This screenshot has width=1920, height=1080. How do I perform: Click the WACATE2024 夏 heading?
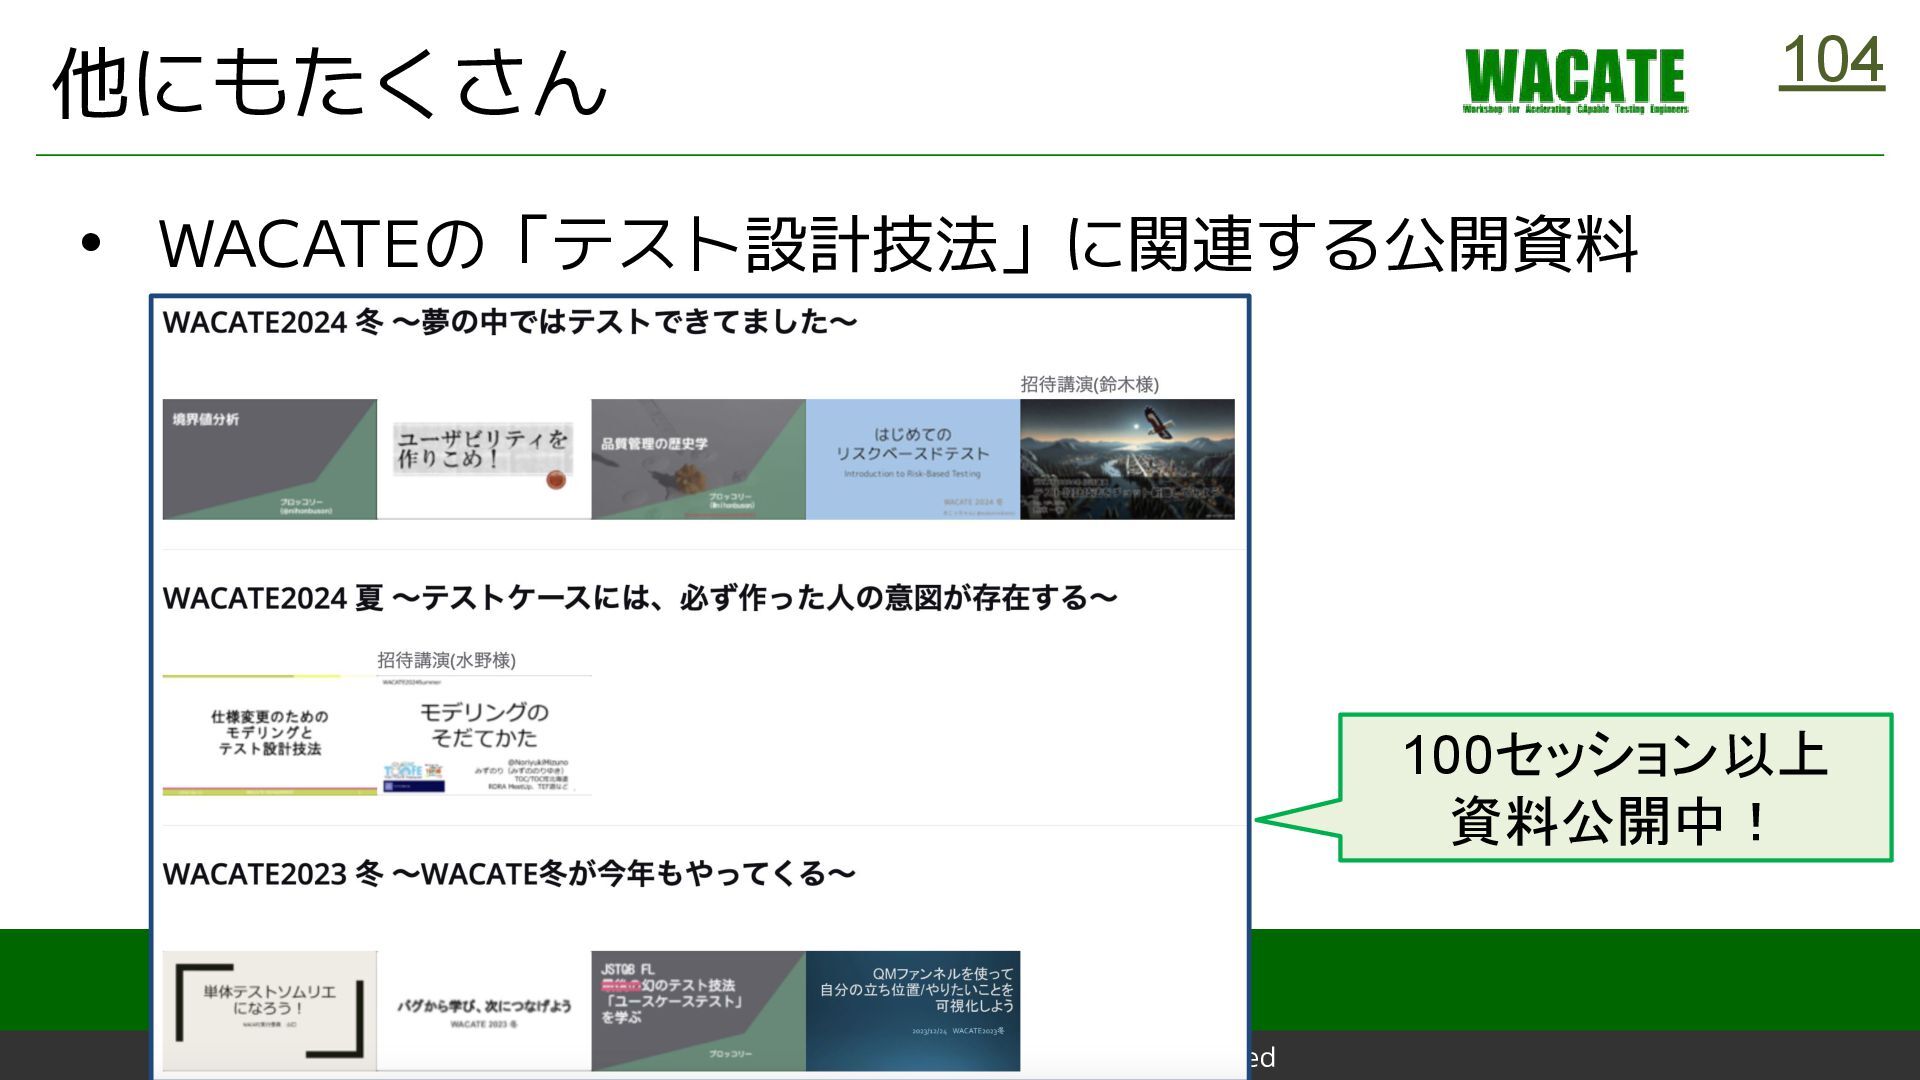(639, 598)
